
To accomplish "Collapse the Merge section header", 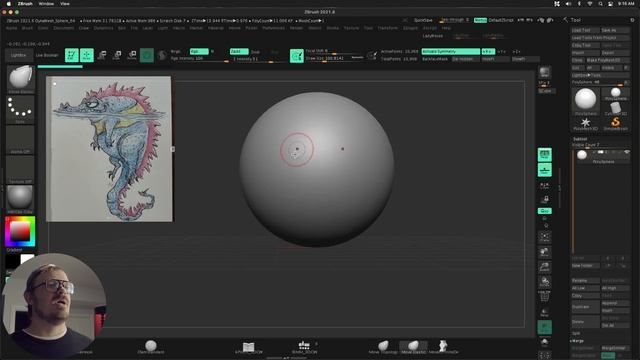I will coord(577,341).
